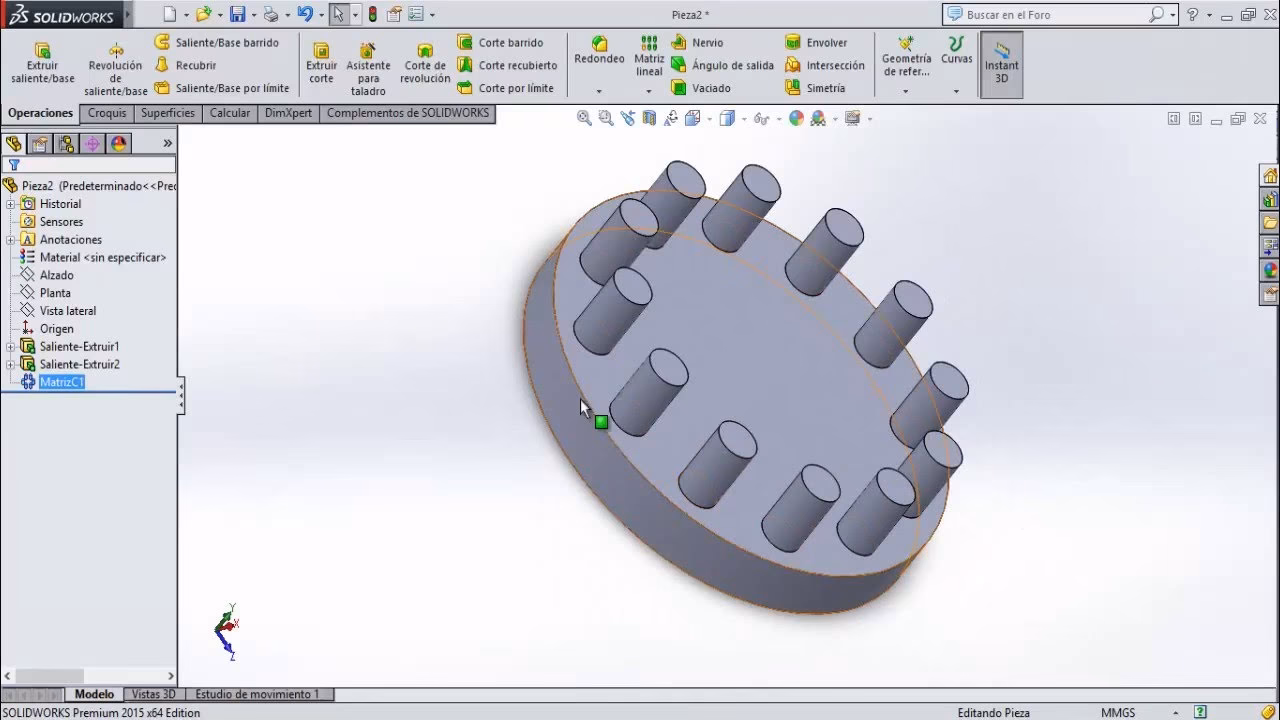This screenshot has width=1280, height=720.
Task: Select Material <sin especificar> in tree
Action: [102, 257]
